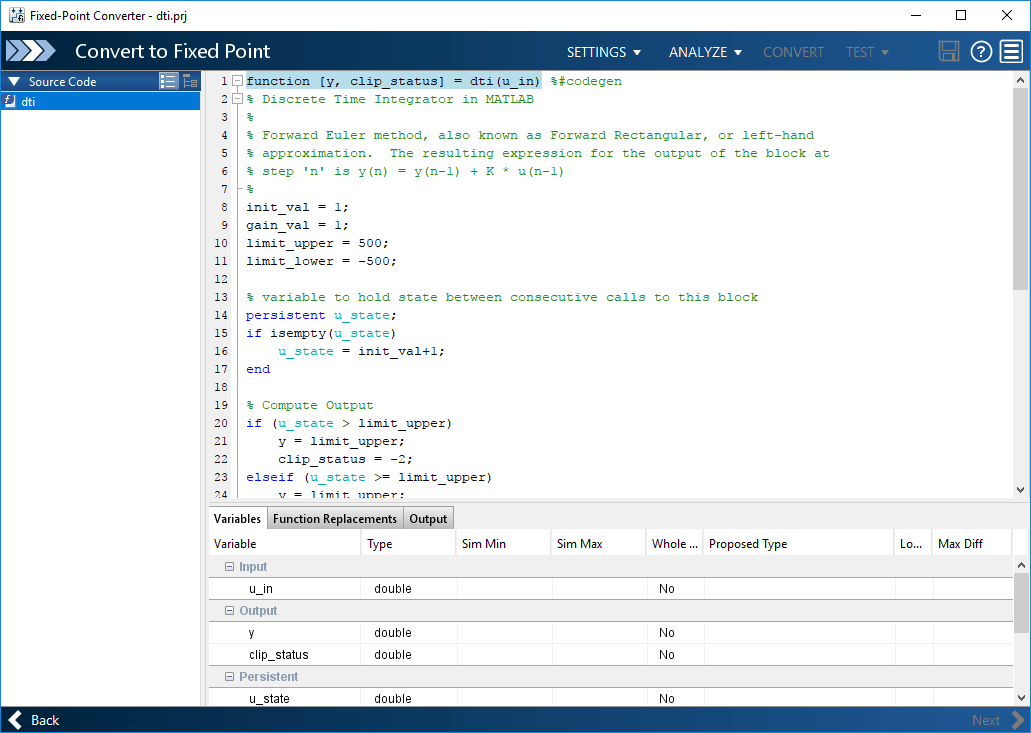Collapse the Input variables group
This screenshot has height=733, width=1031.
(x=229, y=567)
